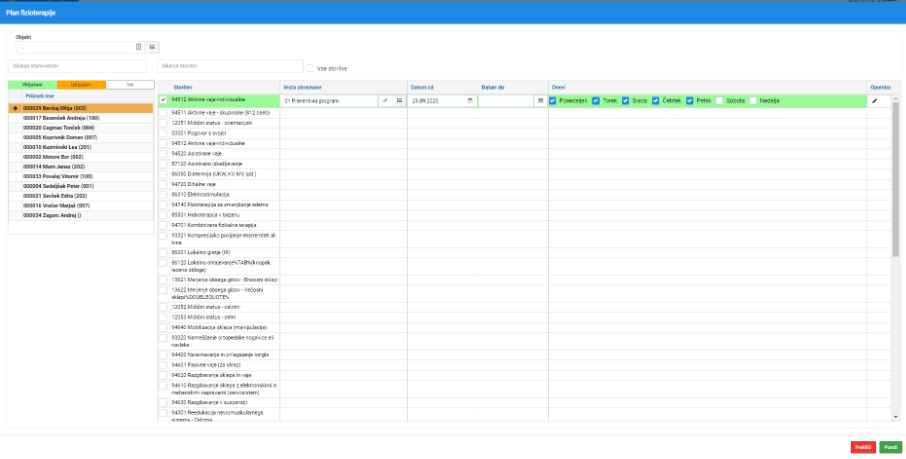Untick the Sreda day checkbox
This screenshot has height=459, width=906.
pyautogui.click(x=626, y=101)
